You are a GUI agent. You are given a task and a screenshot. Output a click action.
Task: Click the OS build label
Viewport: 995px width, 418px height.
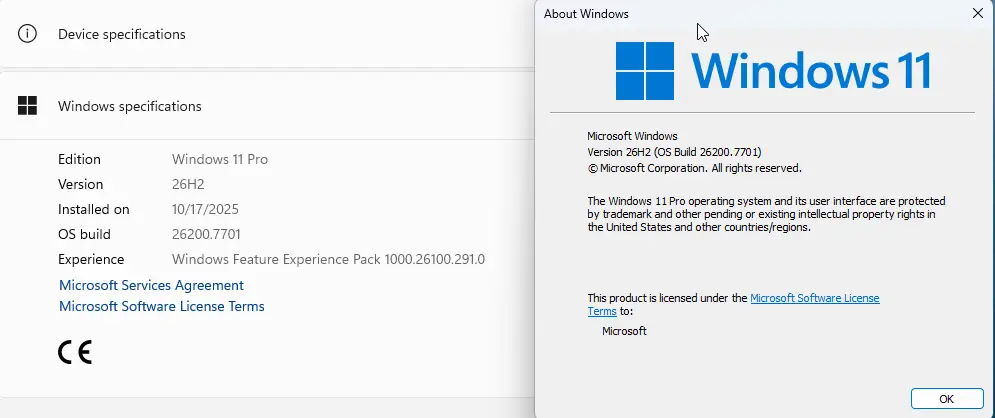pyautogui.click(x=84, y=235)
